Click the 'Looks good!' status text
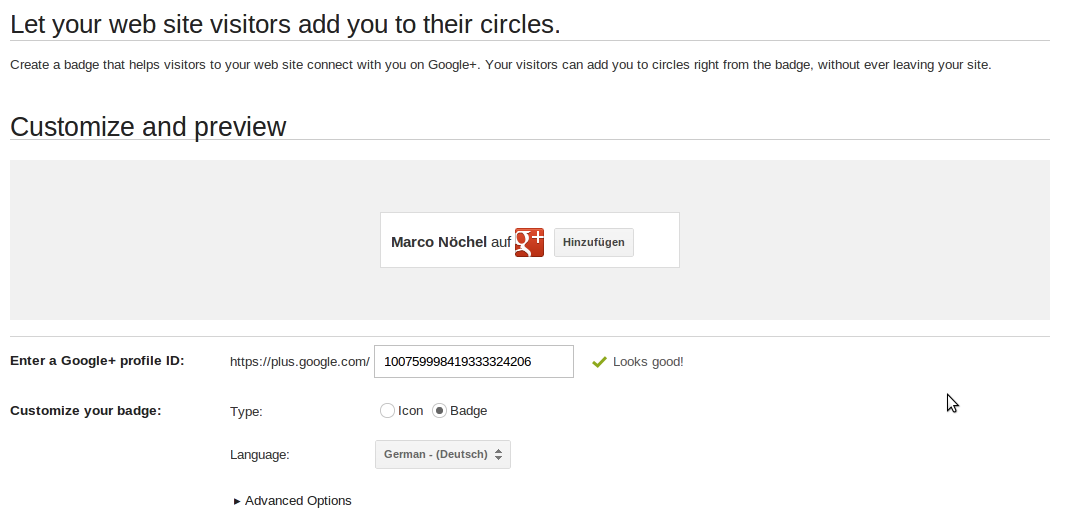Image resolution: width=1082 pixels, height=518 pixels. tap(648, 361)
